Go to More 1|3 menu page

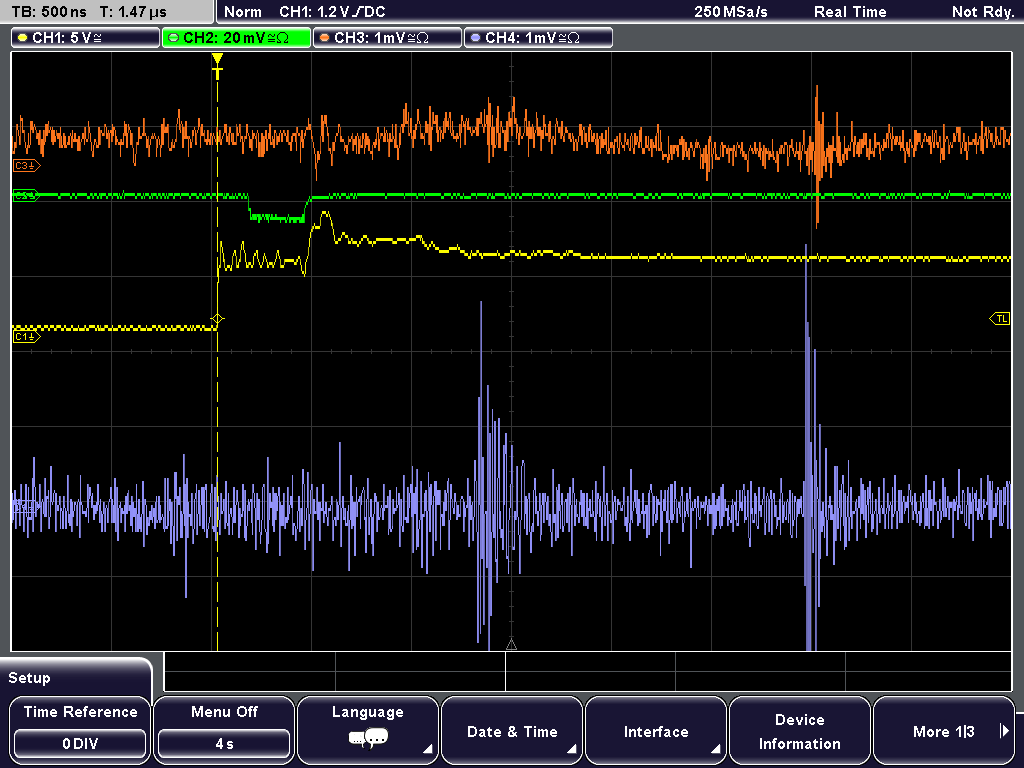[944, 730]
